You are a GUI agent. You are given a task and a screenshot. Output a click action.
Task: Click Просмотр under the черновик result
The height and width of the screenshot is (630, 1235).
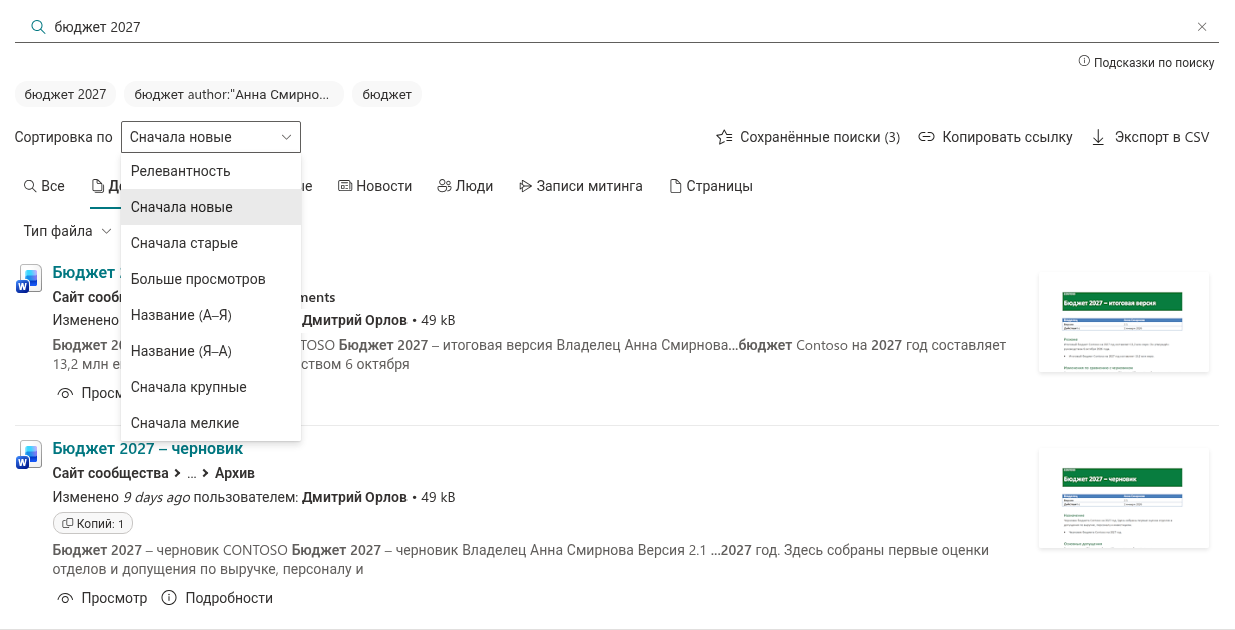pyautogui.click(x=102, y=598)
